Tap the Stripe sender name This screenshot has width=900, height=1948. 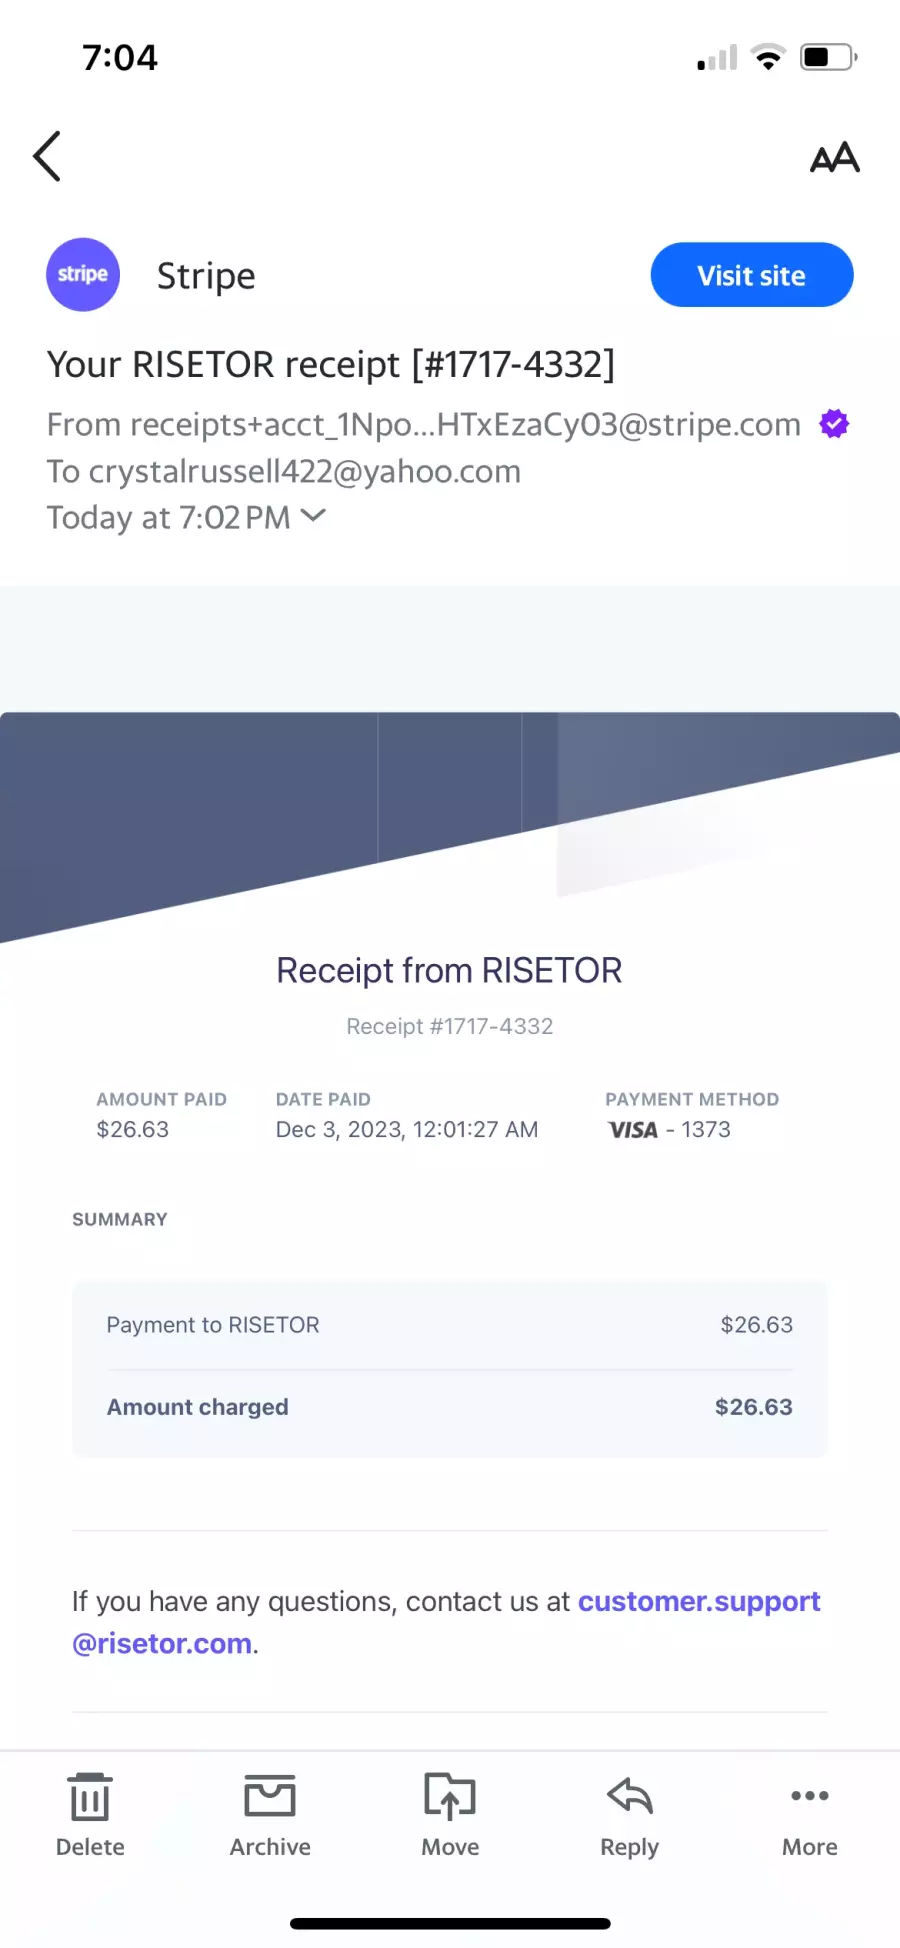(206, 276)
